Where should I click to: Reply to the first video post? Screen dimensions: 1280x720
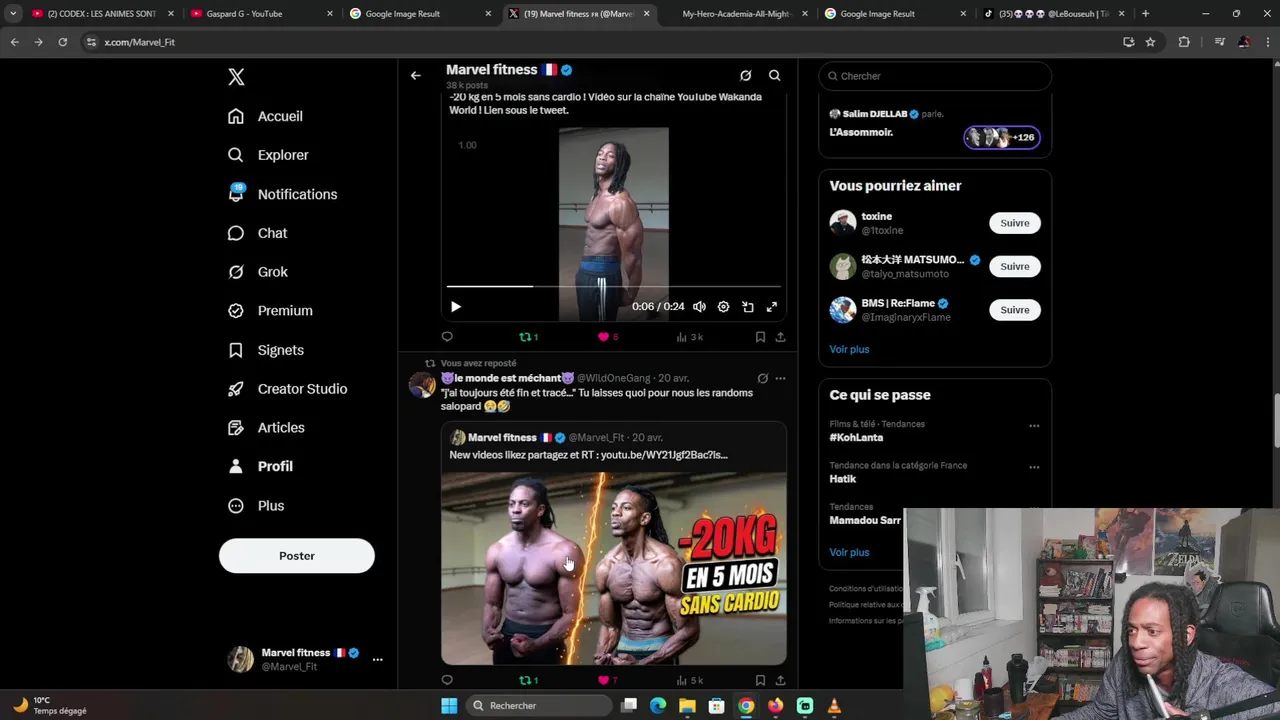click(447, 337)
